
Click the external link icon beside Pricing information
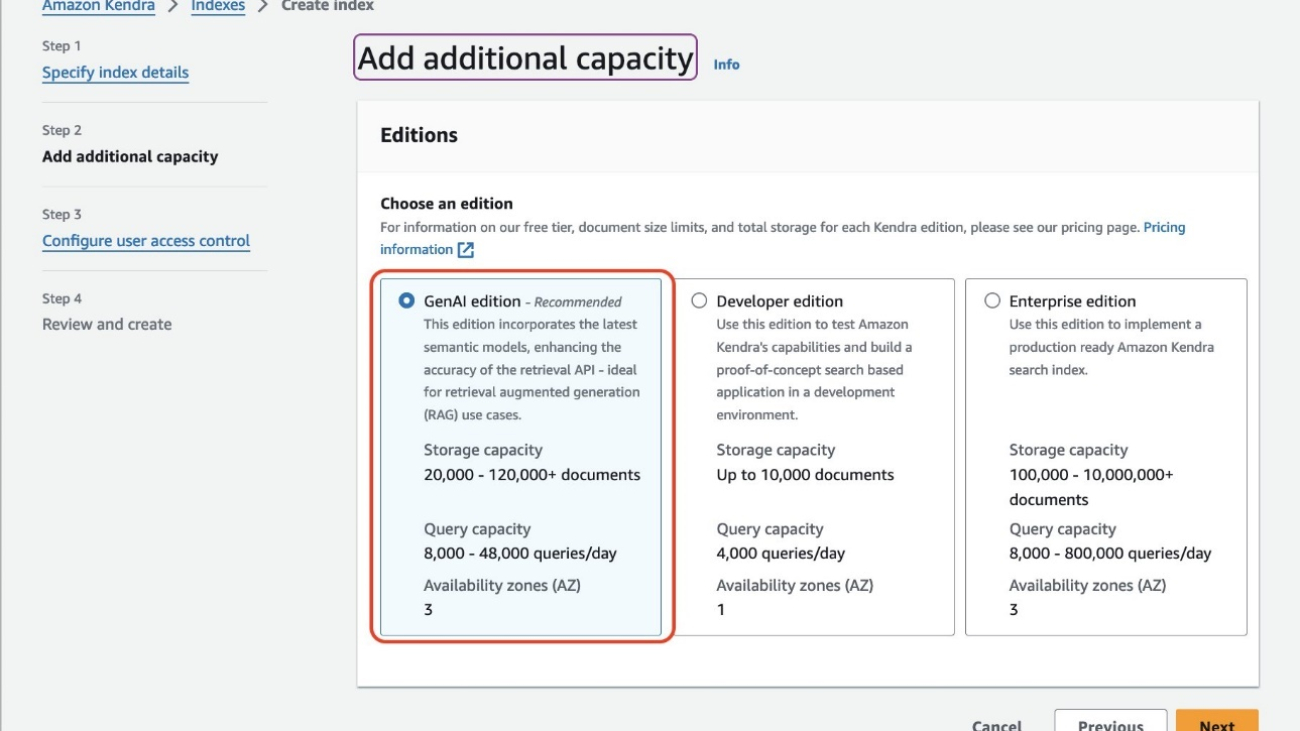click(x=466, y=250)
